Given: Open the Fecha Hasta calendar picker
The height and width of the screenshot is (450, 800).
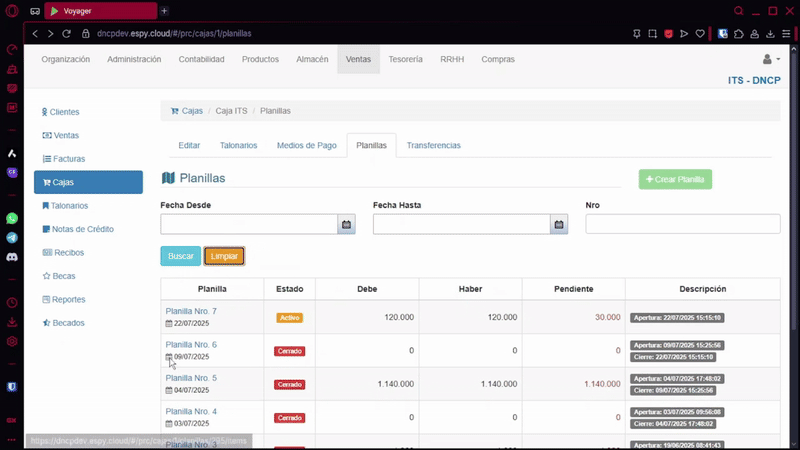Looking at the screenshot, I should pos(559,225).
